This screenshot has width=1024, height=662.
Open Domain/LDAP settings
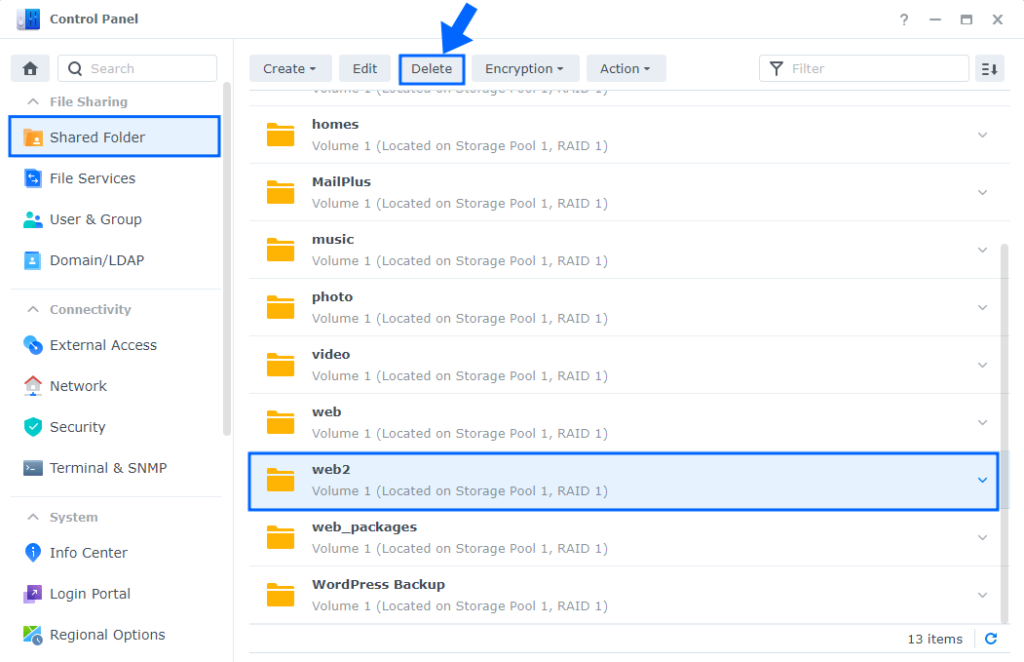96,260
